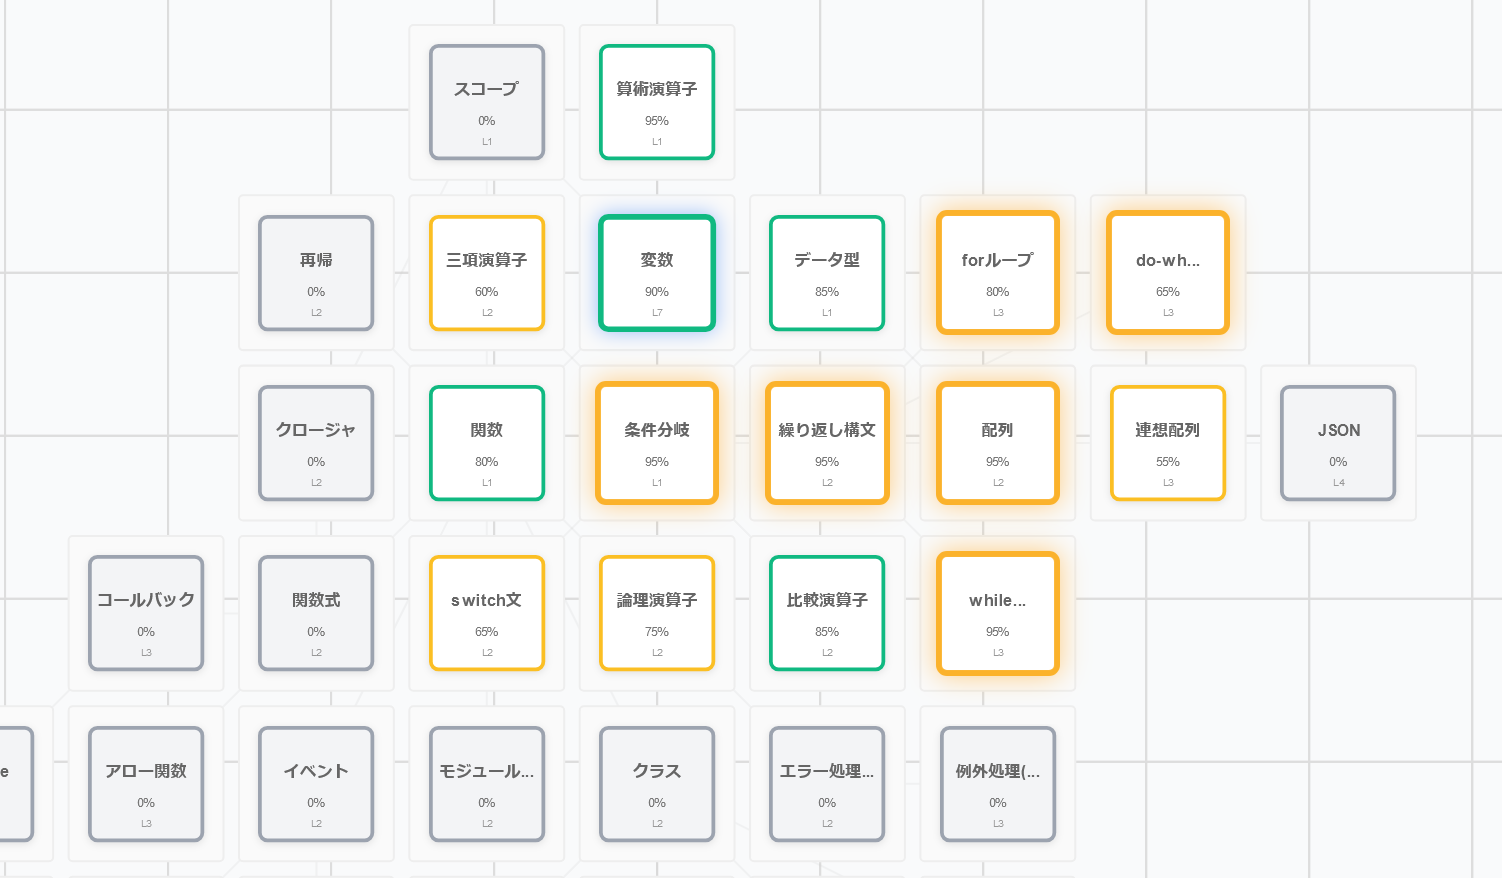Click the 算術演算子 skill card
Viewport: 1502px width, 878px height.
point(657,102)
